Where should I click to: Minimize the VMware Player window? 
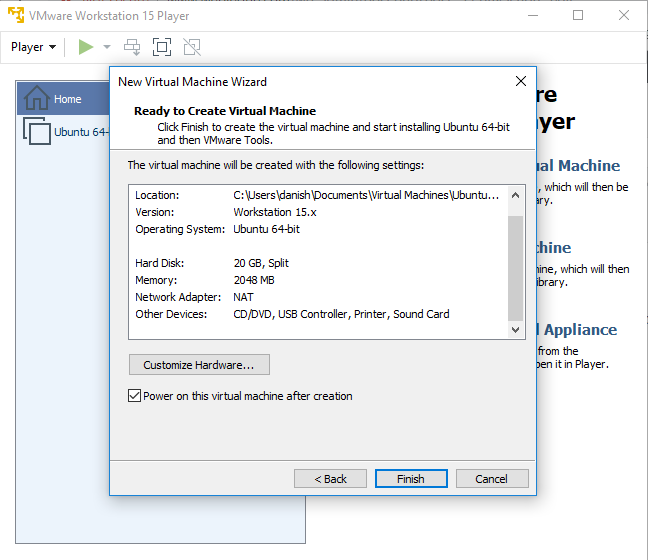tap(533, 15)
